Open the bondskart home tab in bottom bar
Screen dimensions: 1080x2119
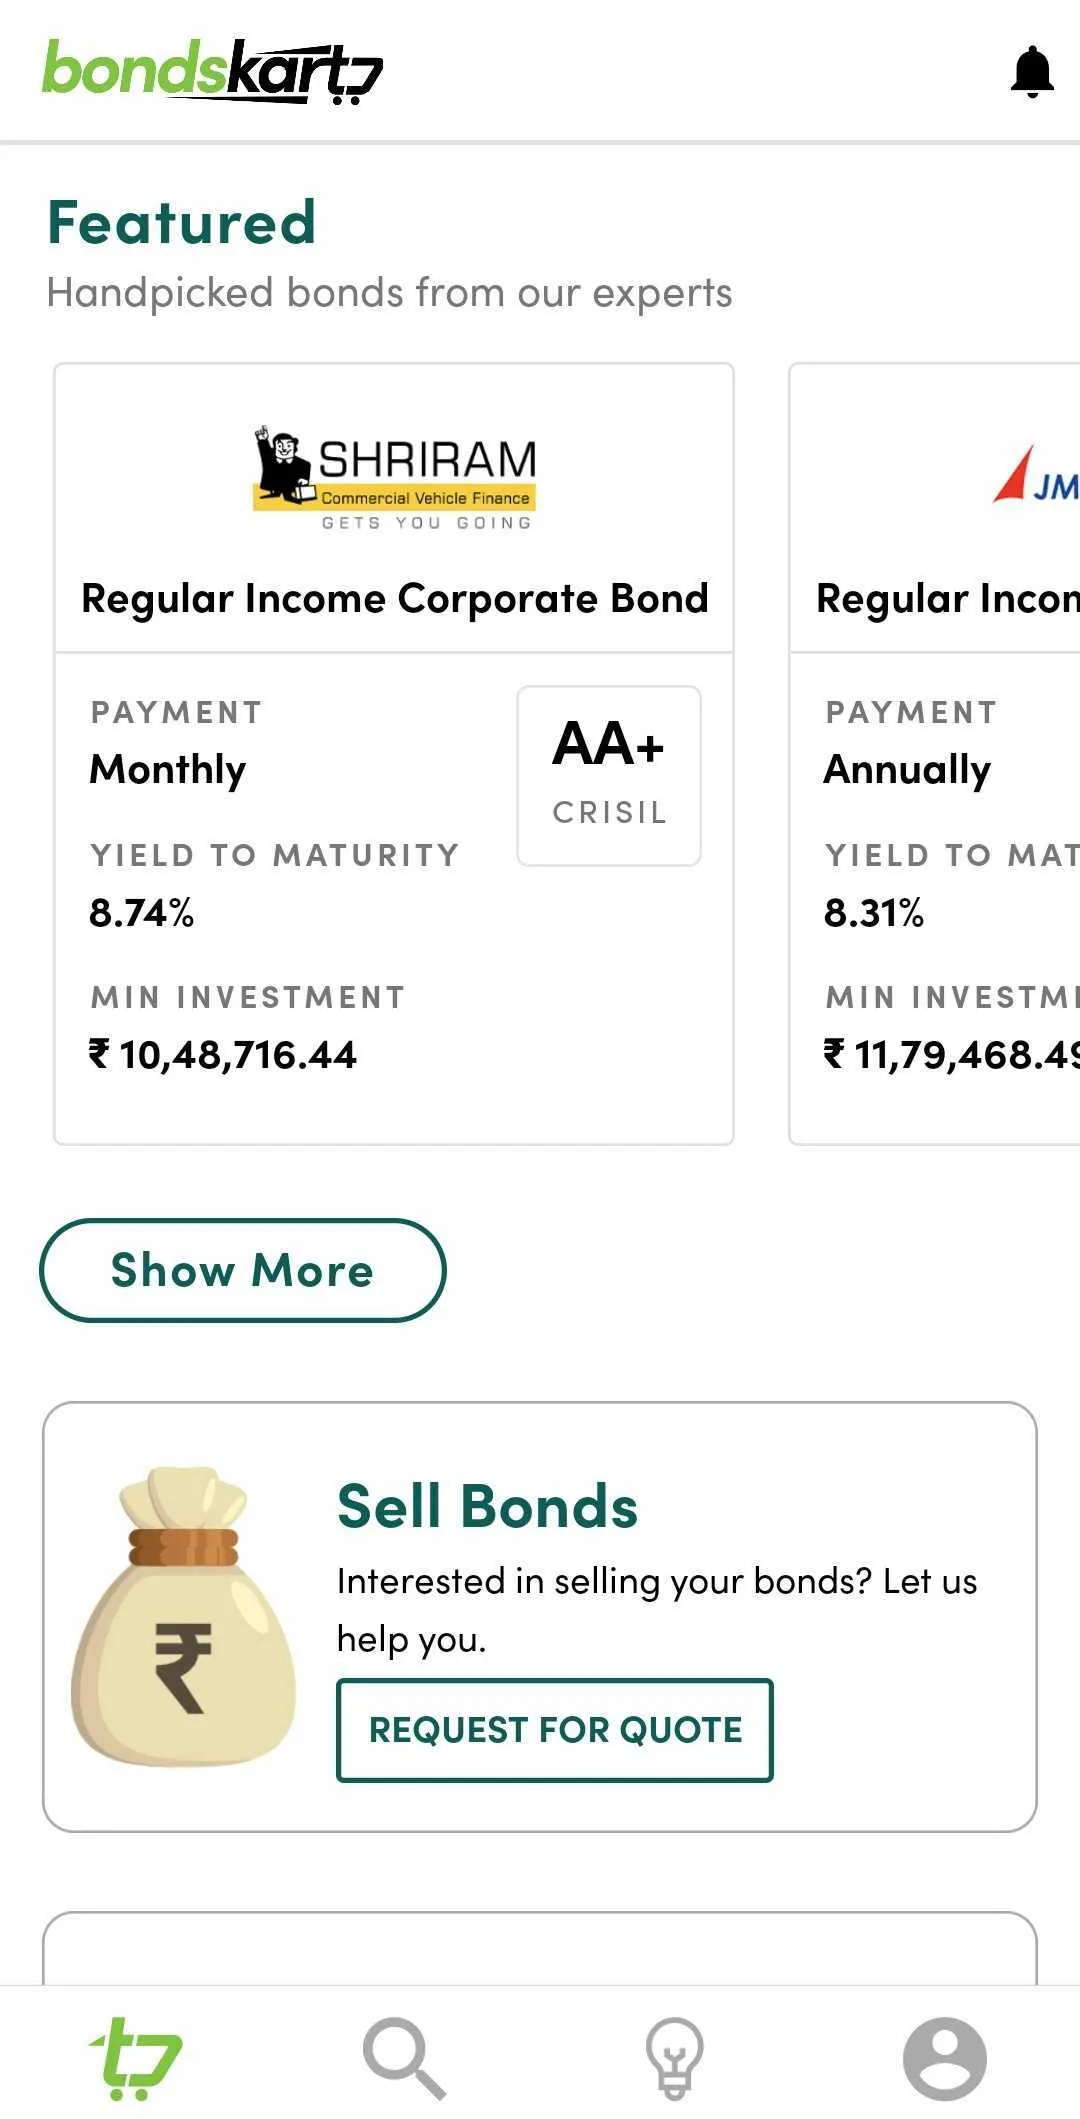[135, 2058]
